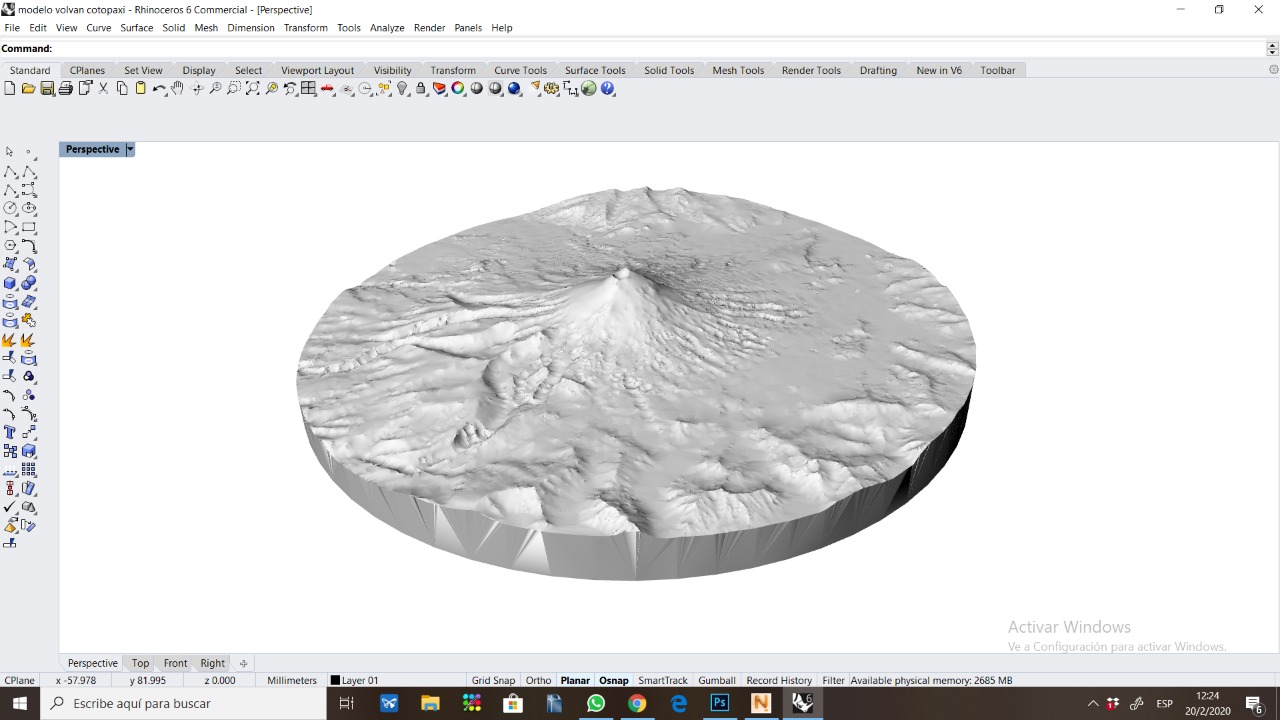
Task: Undo last action with the Undo arrow
Action: [x=159, y=88]
